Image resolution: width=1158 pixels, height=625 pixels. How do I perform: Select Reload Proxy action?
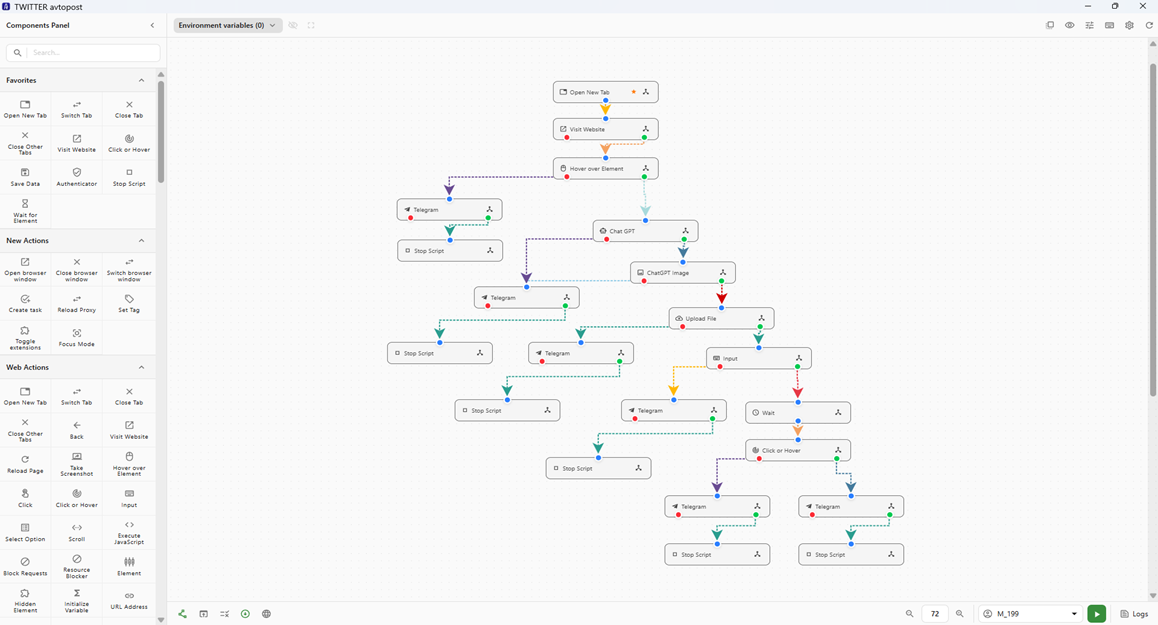tap(77, 304)
